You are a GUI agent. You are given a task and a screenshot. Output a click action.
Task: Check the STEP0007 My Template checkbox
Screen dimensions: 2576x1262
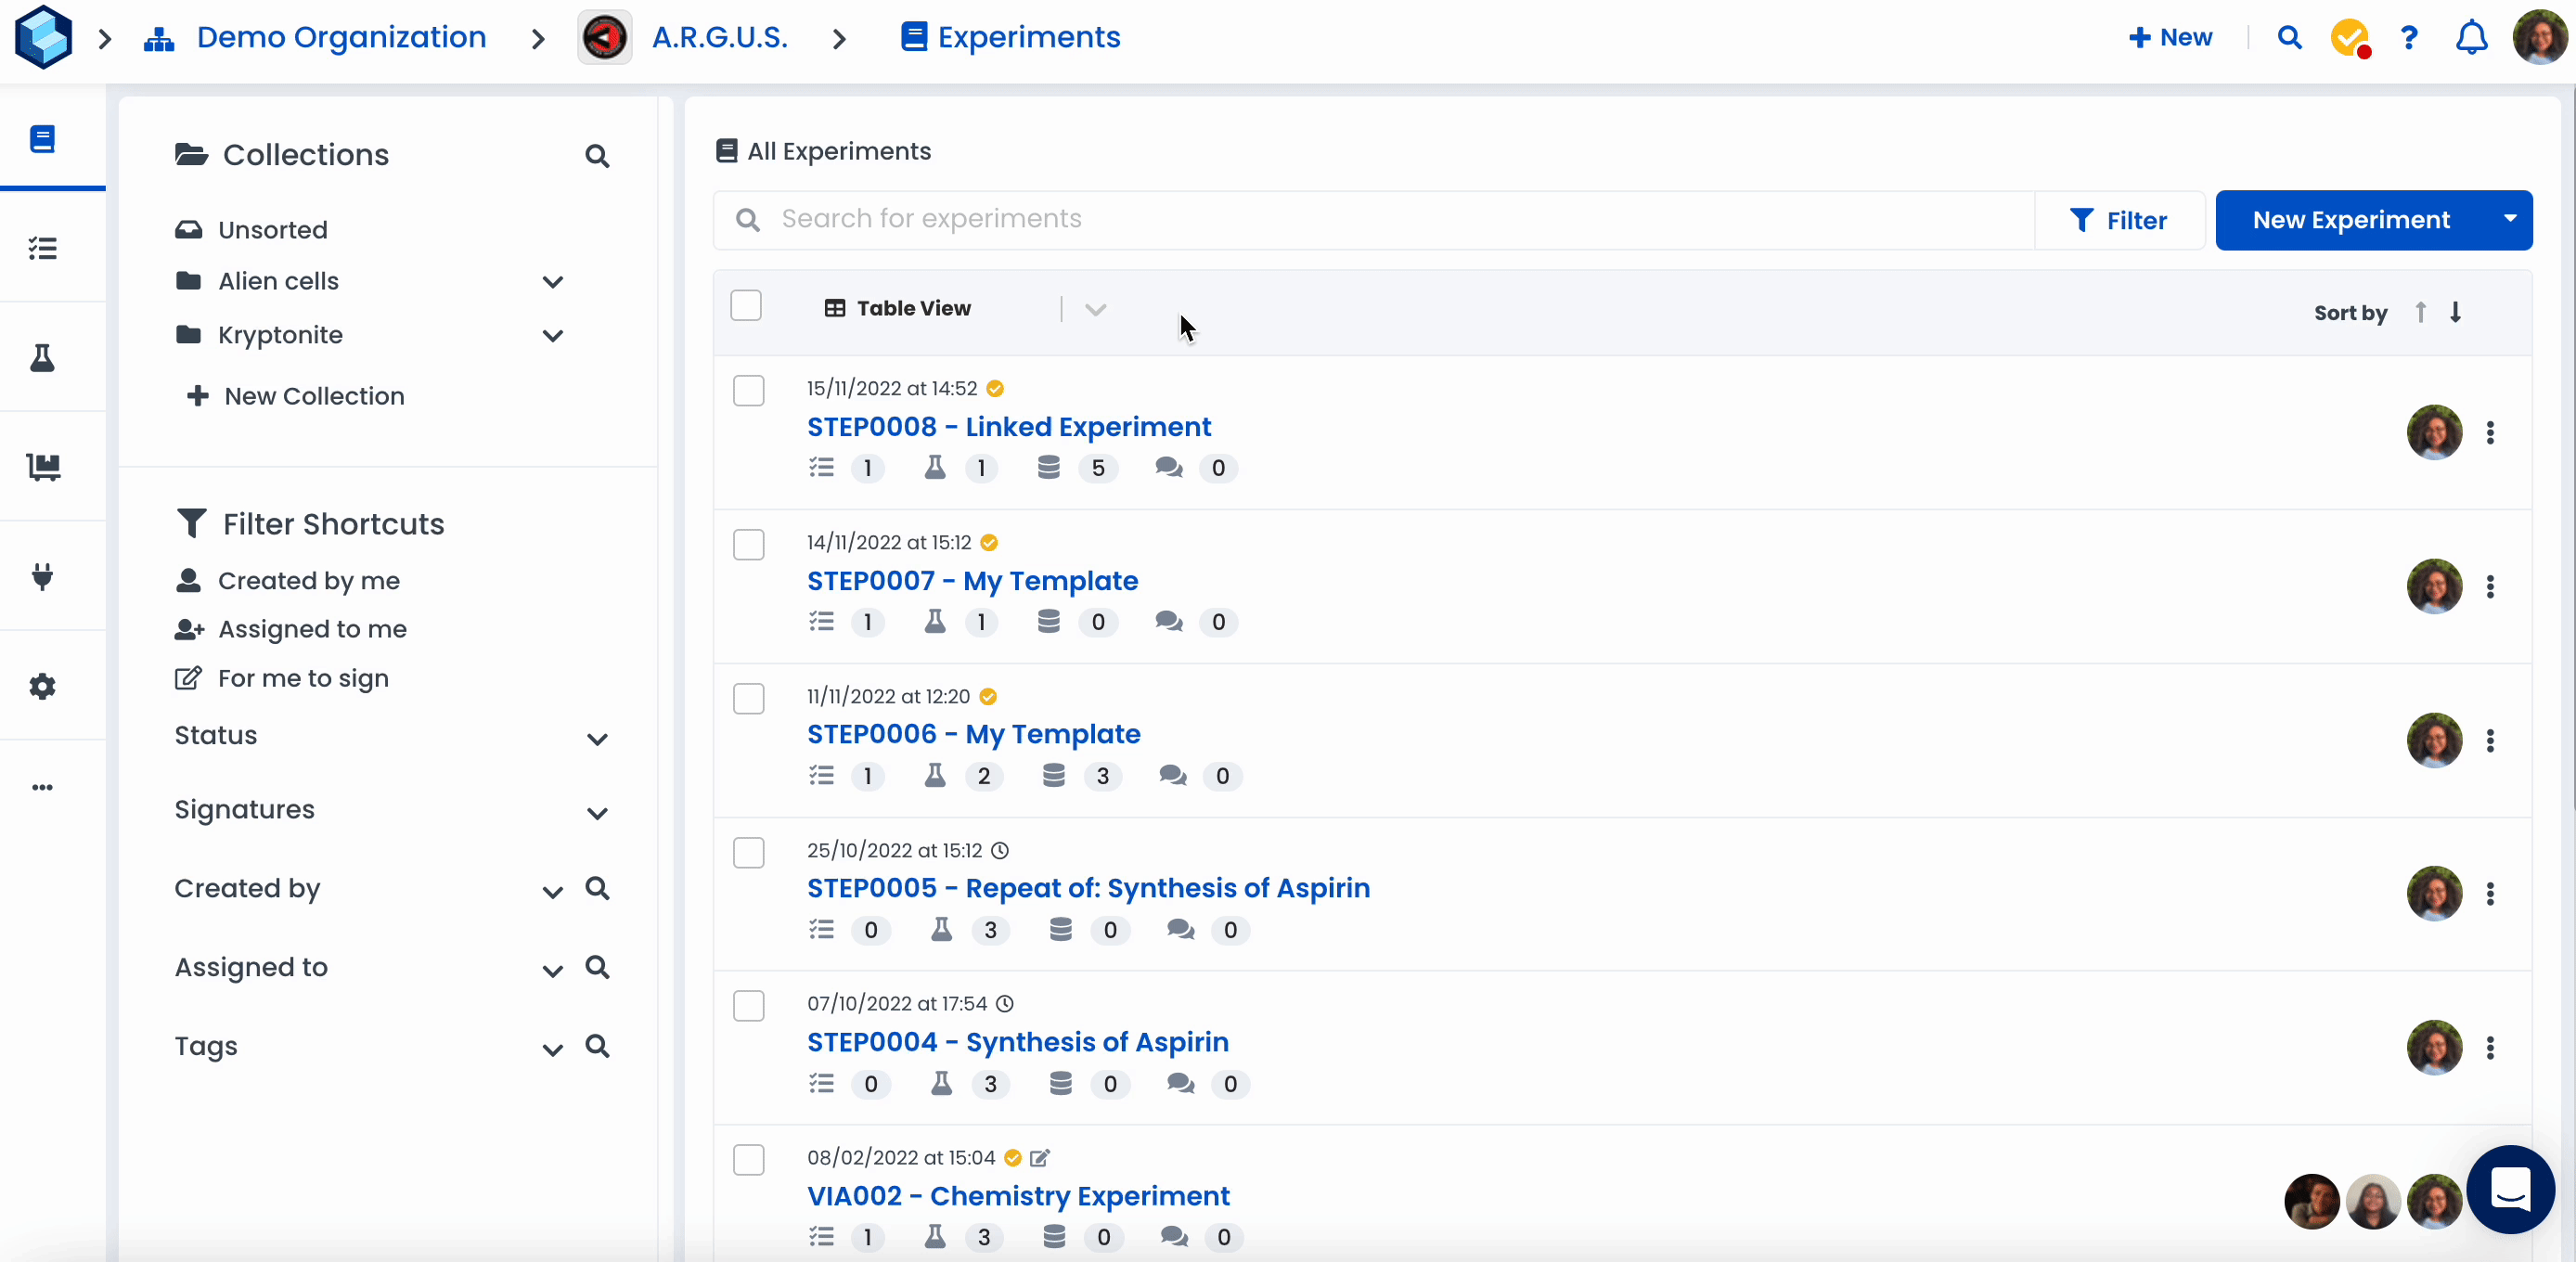pos(748,545)
